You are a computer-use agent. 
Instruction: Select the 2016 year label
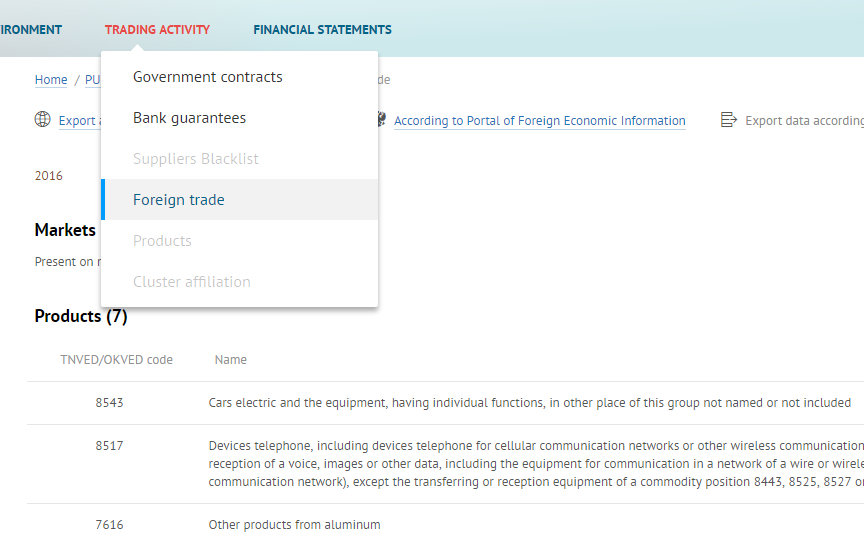[48, 176]
